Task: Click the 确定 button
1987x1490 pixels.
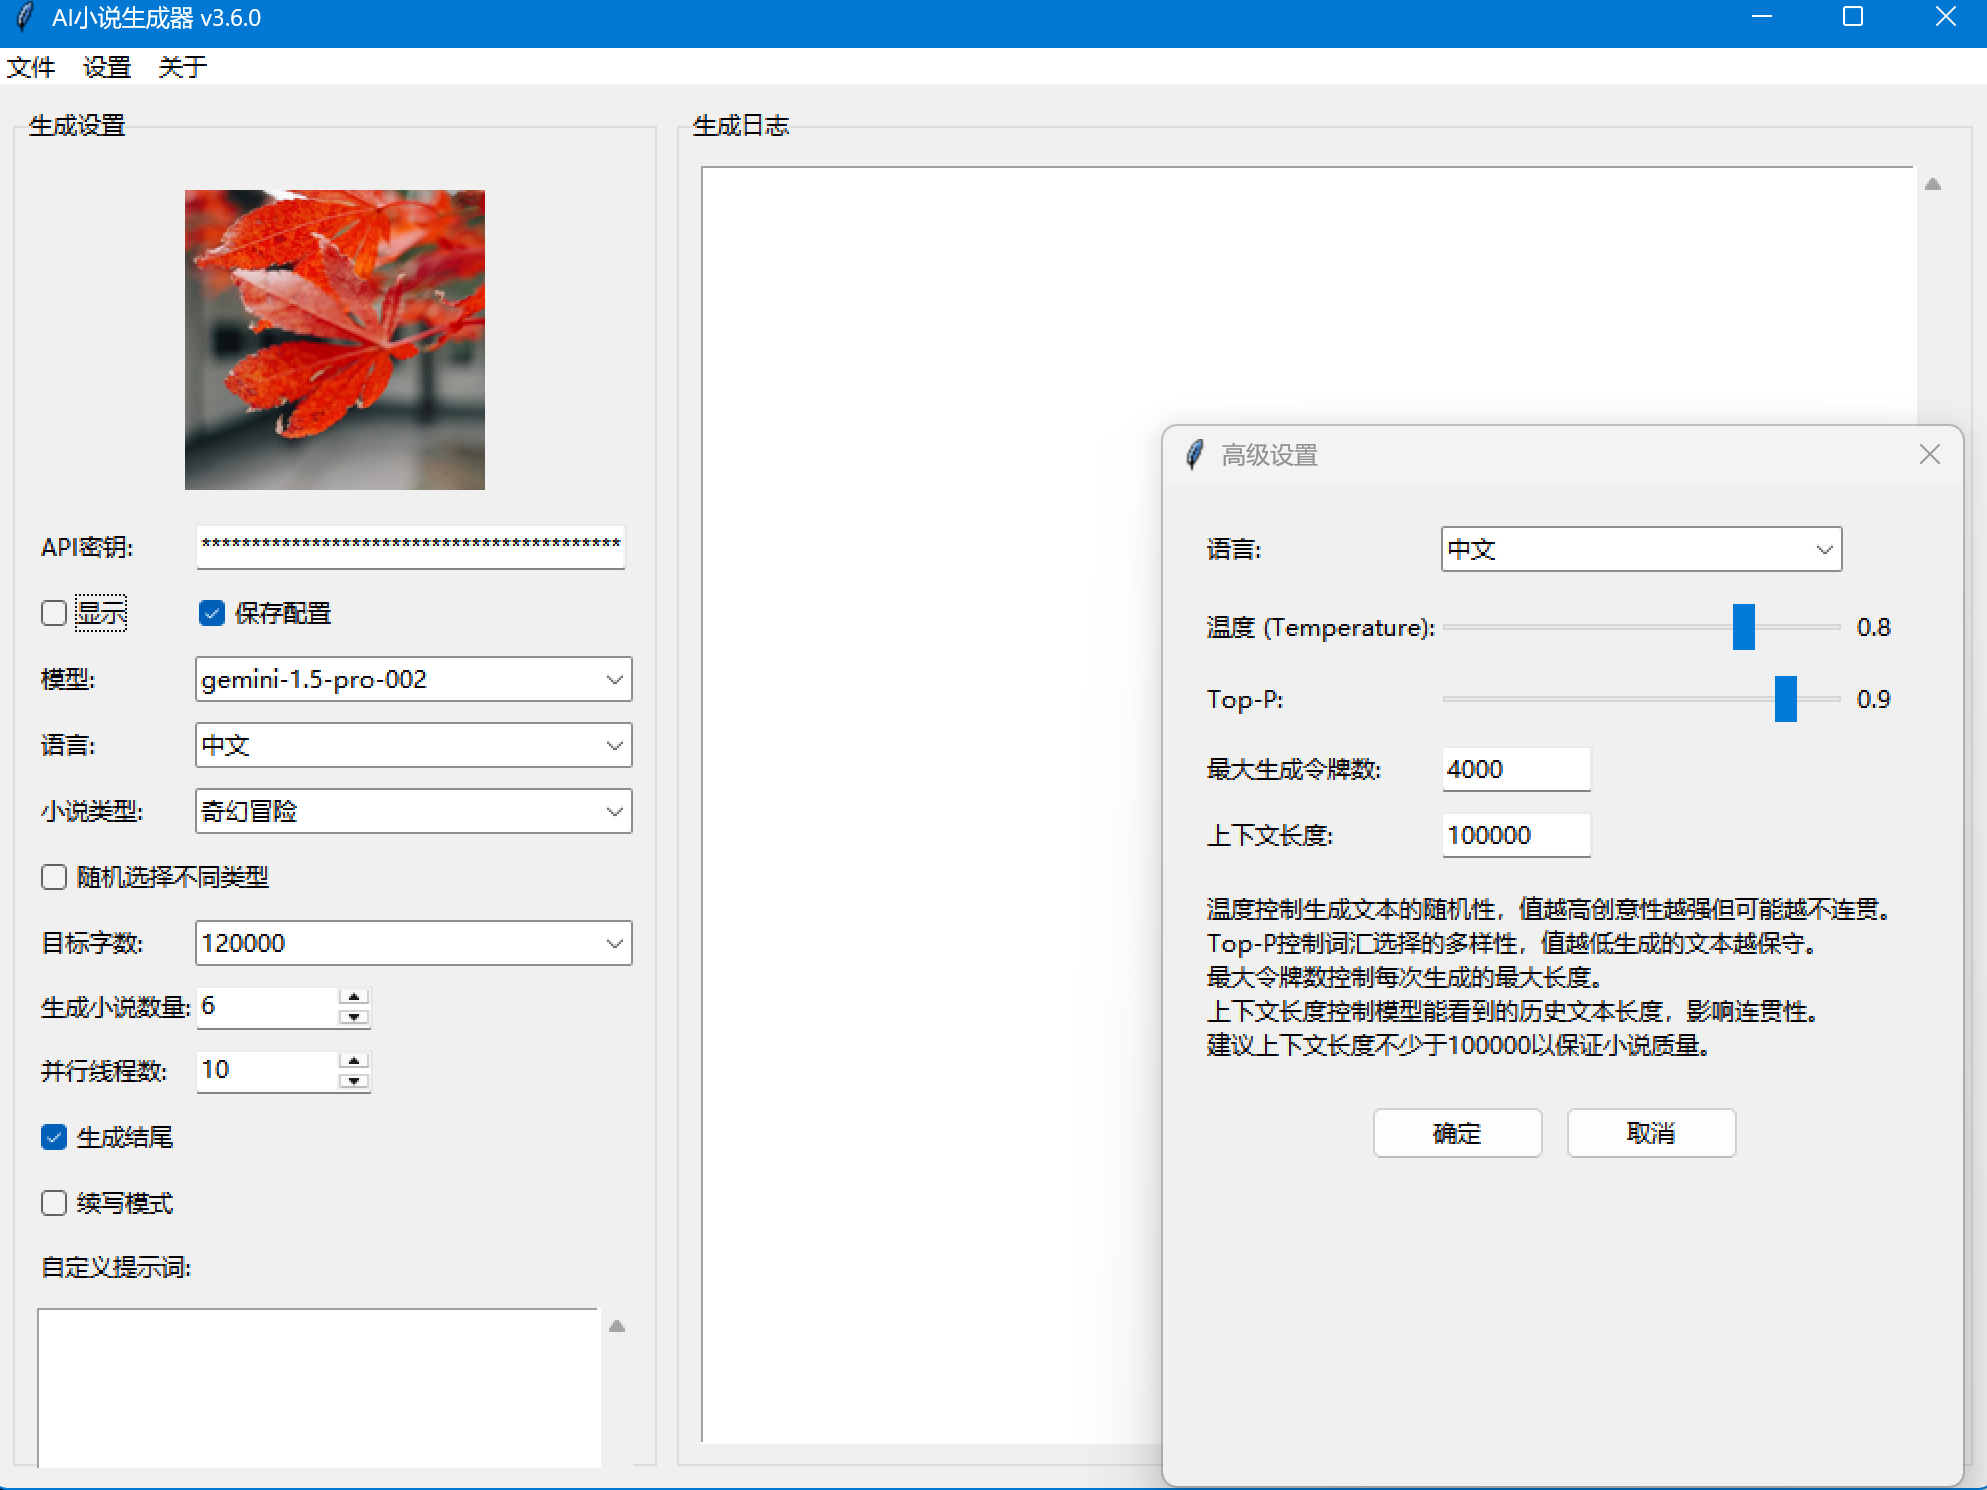Action: click(x=1457, y=1133)
